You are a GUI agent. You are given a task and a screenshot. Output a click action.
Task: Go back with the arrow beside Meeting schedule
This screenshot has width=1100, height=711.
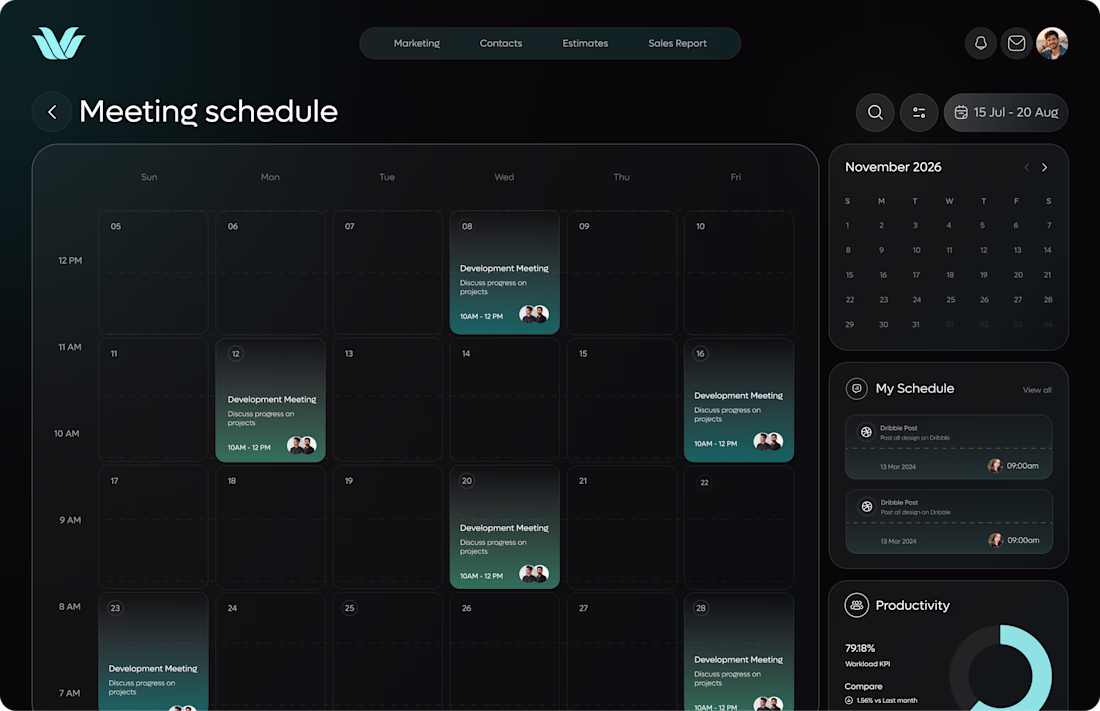pos(52,112)
